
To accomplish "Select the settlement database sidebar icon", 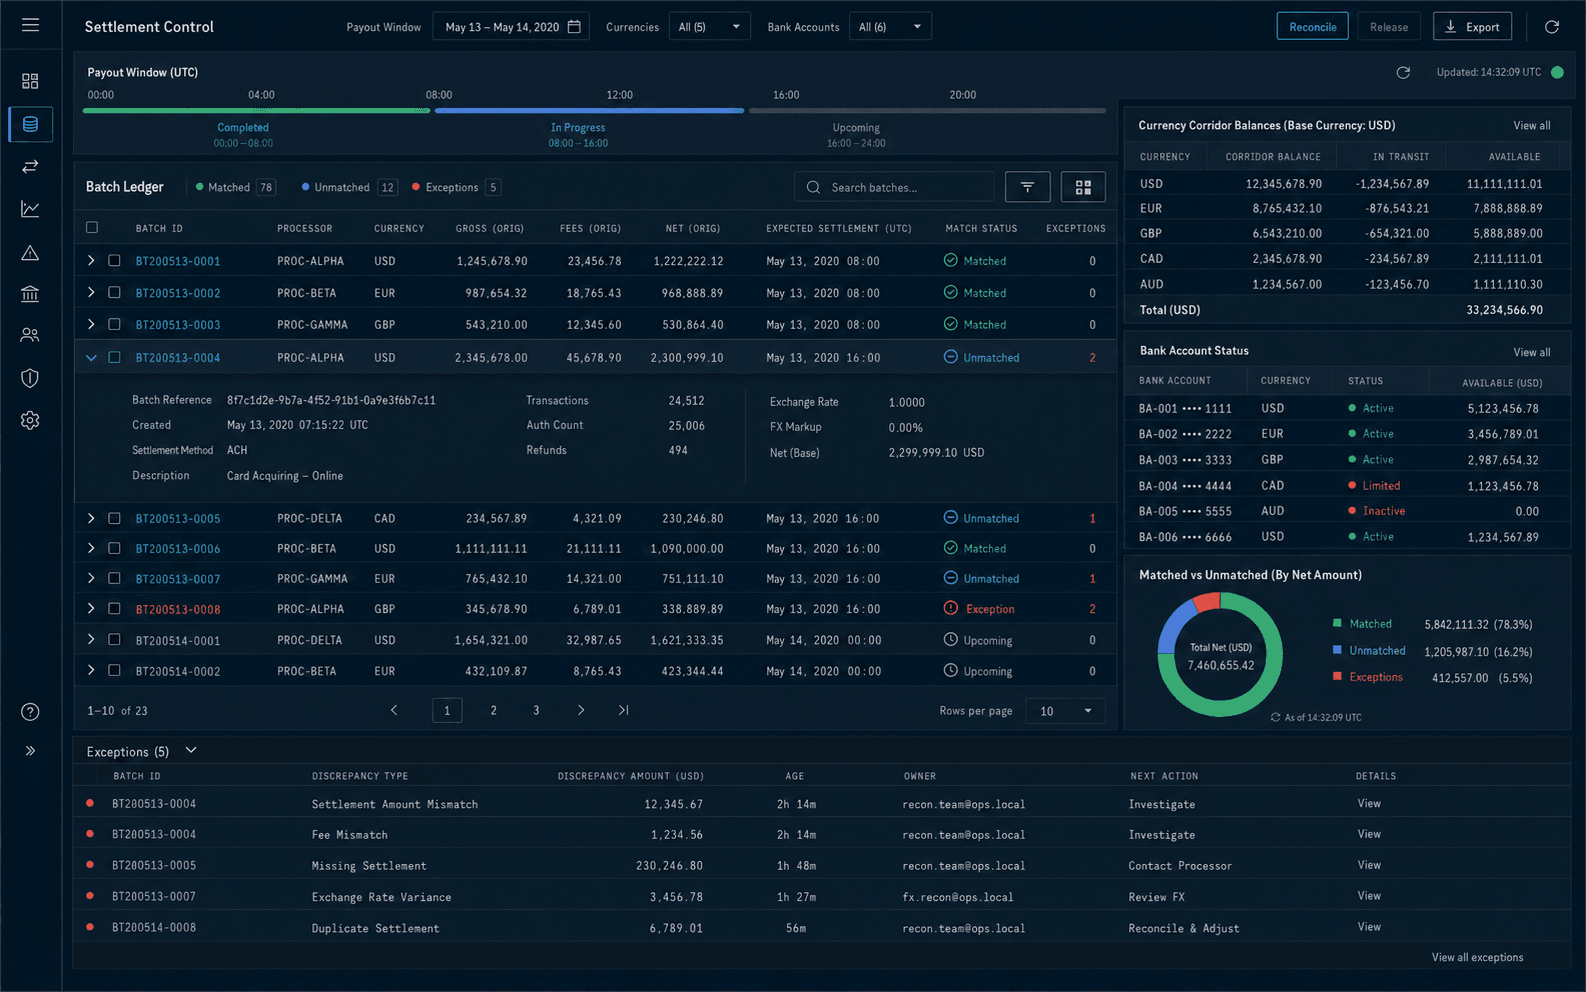I will tap(30, 124).
